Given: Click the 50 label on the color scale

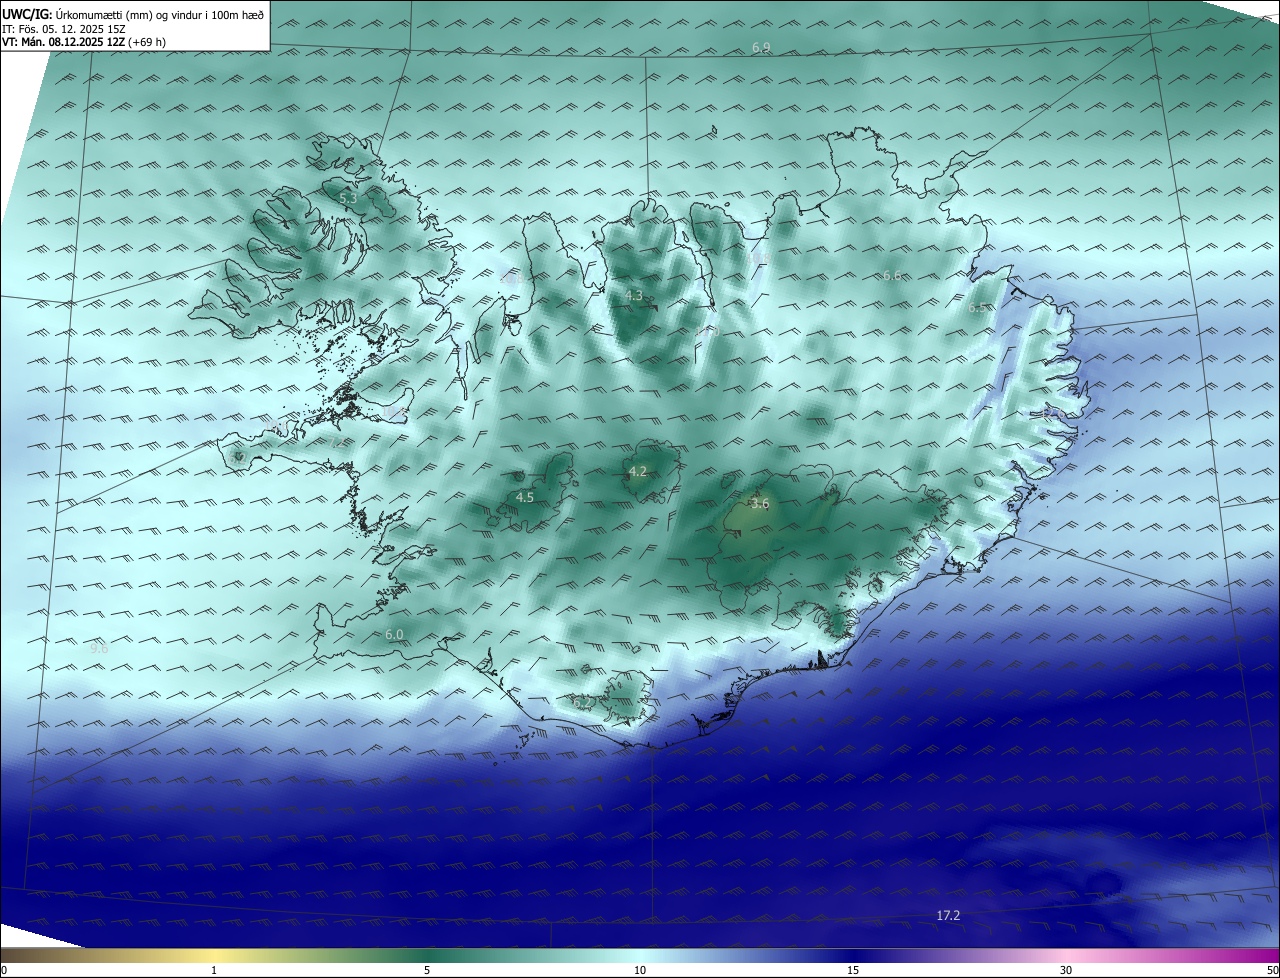Looking at the screenshot, I should coord(1272,971).
